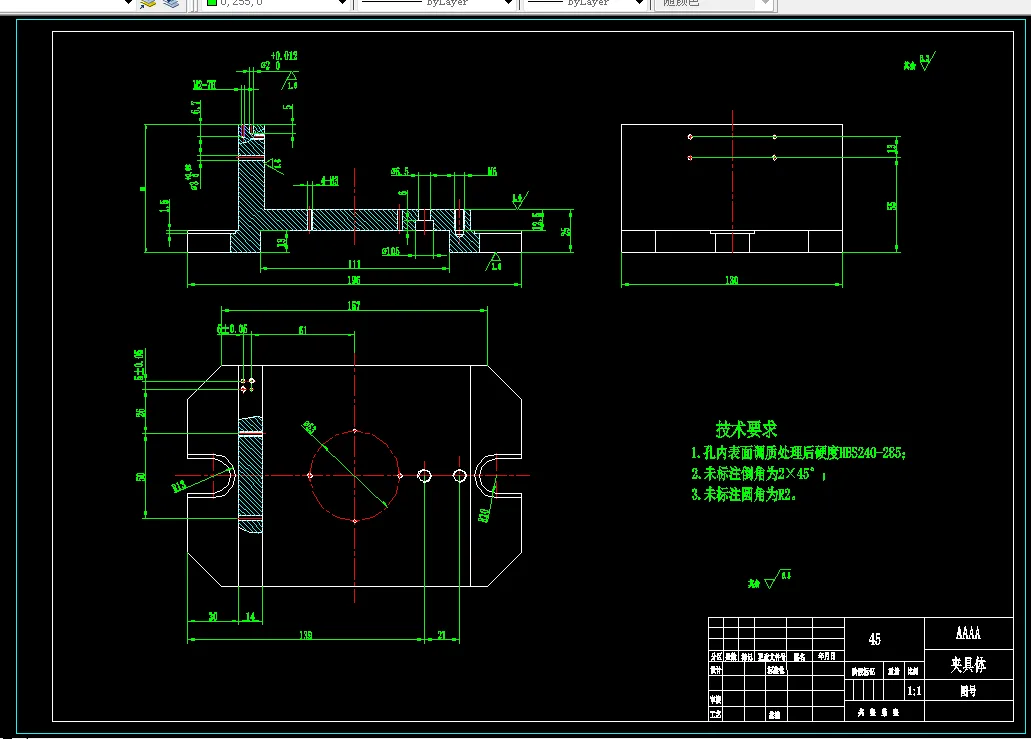The image size is (1031, 739).
Task: Select the M6 thread annotation
Action: [492, 172]
